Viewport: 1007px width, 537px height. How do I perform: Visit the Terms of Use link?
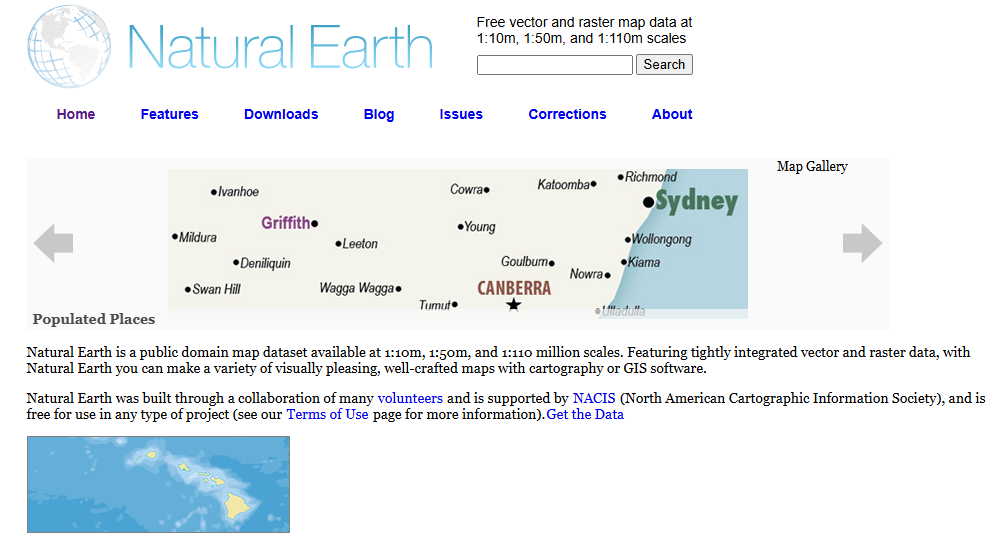click(x=327, y=414)
